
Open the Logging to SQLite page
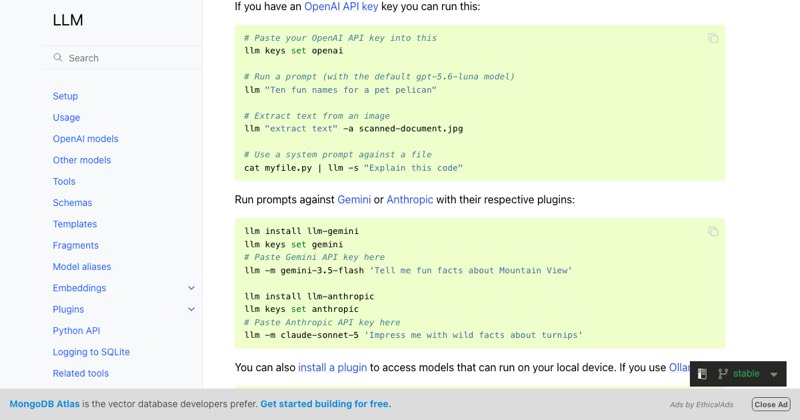(91, 352)
